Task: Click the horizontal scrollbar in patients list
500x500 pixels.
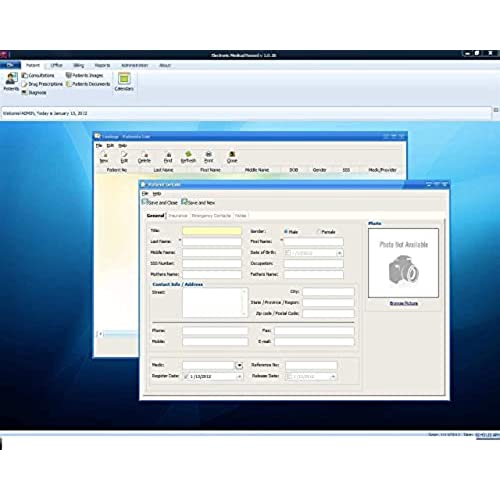Action: [x=117, y=334]
